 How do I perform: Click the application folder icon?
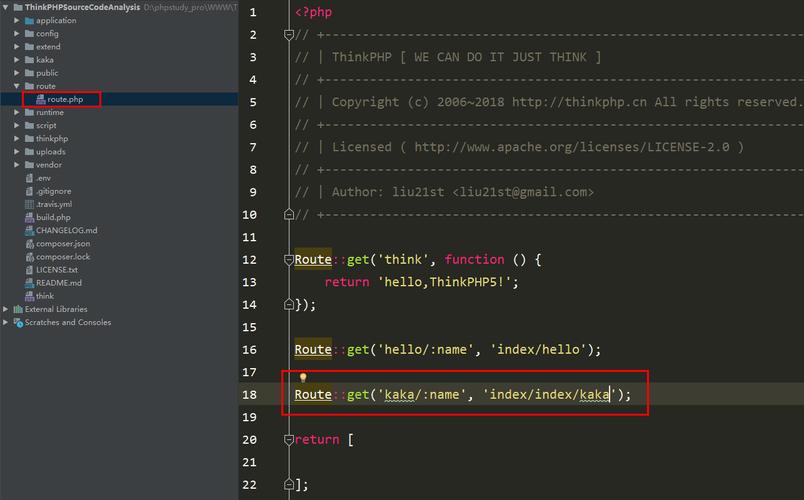pyautogui.click(x=29, y=21)
